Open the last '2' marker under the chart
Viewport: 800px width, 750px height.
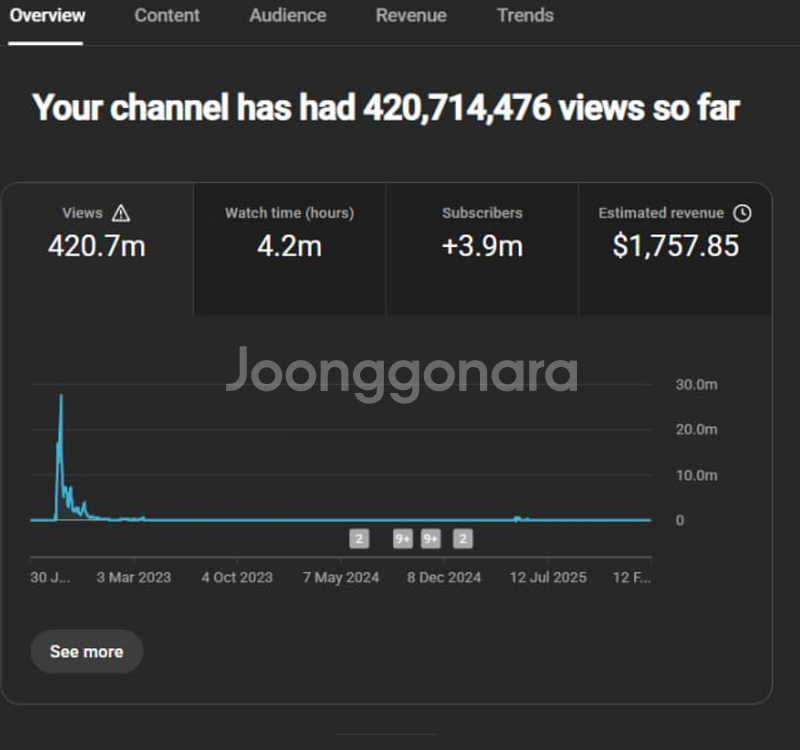click(462, 539)
